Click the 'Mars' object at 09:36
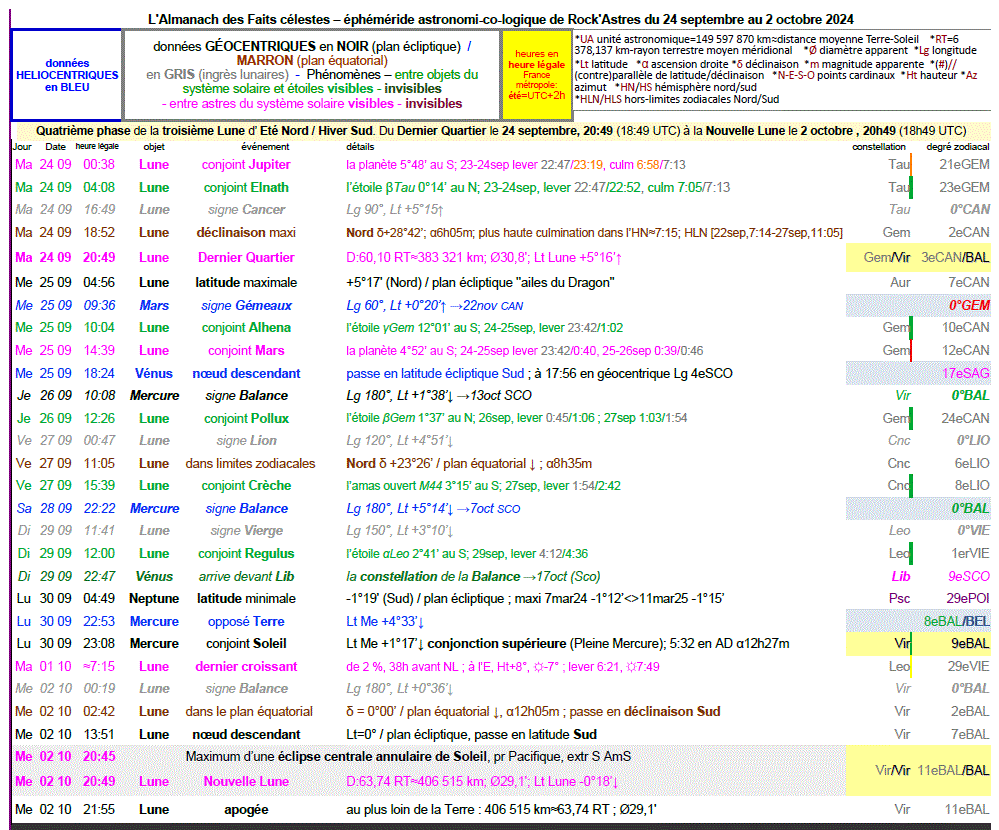Image resolution: width=999 pixels, height=830 pixels. 154,306
